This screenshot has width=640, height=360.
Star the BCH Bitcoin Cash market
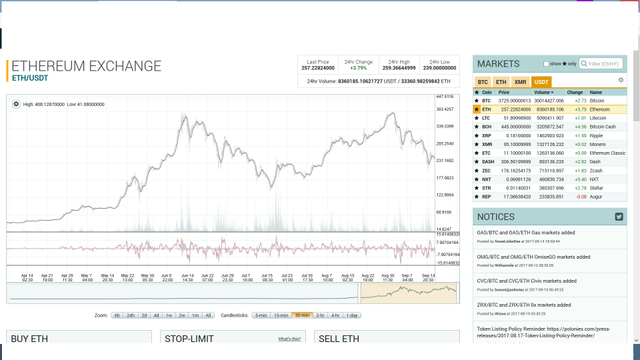[476, 127]
